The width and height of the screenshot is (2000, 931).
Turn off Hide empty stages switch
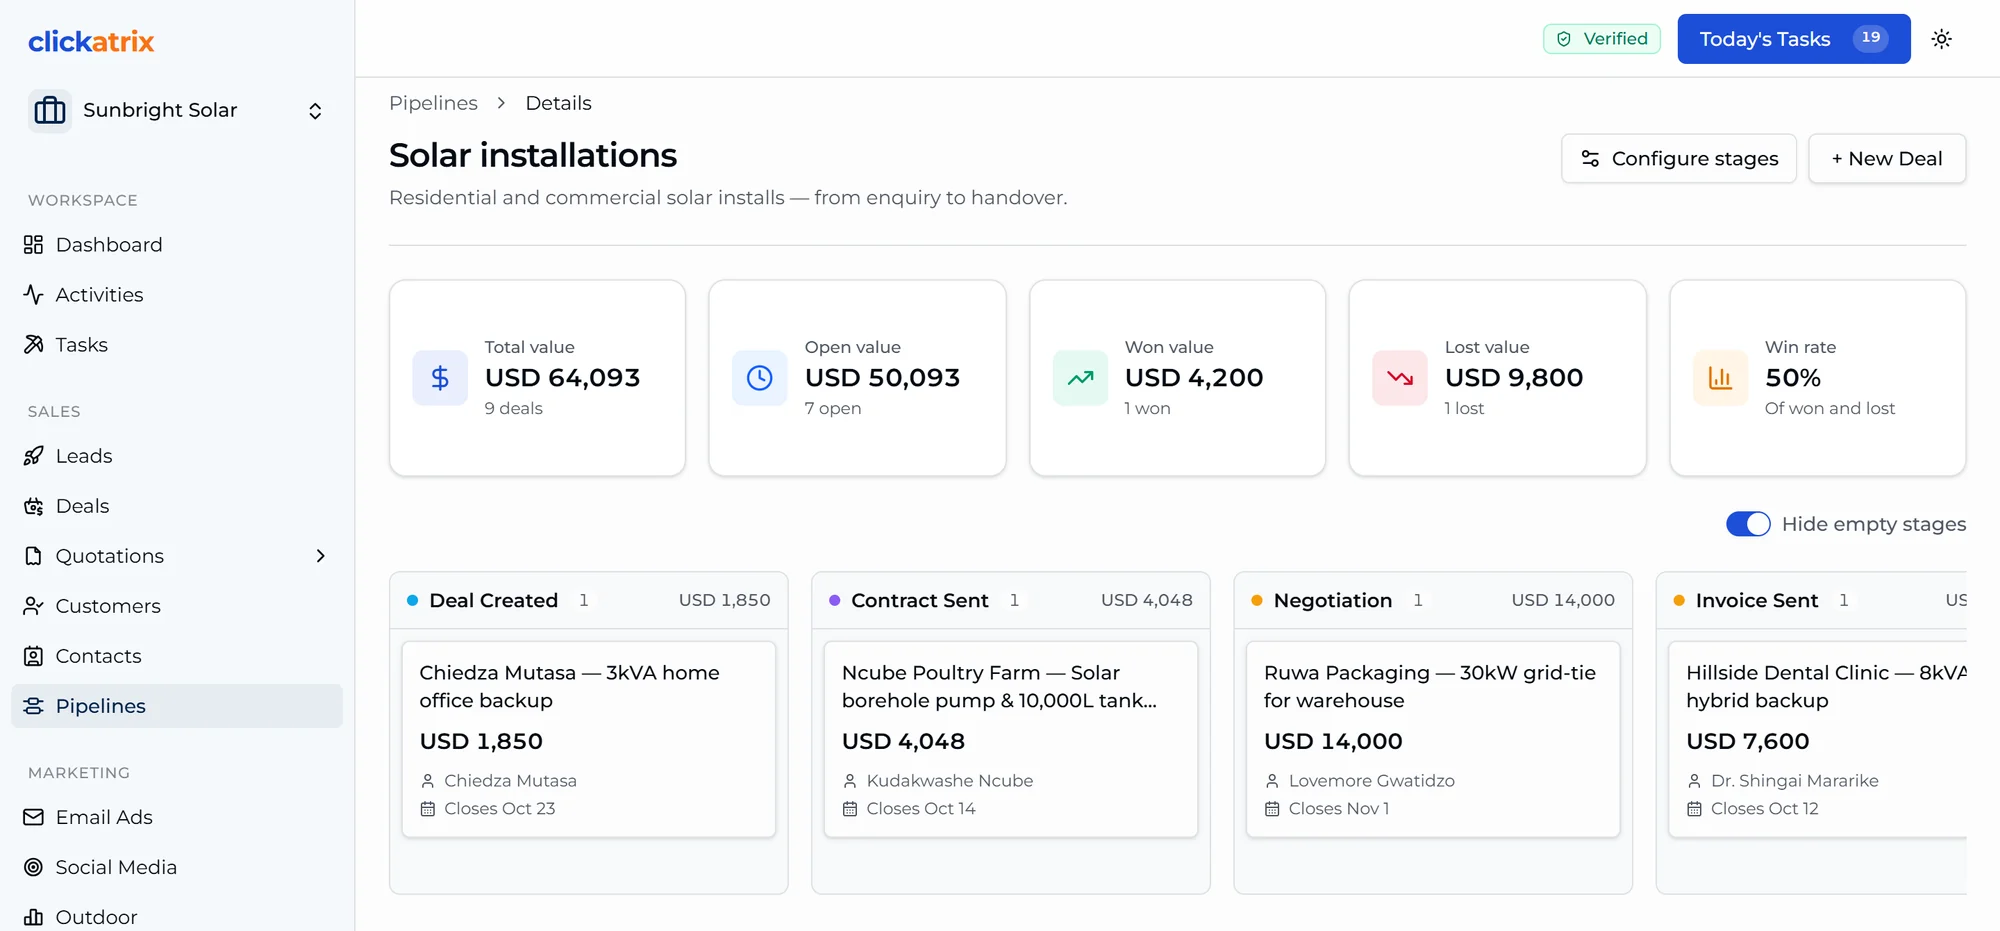1748,524
